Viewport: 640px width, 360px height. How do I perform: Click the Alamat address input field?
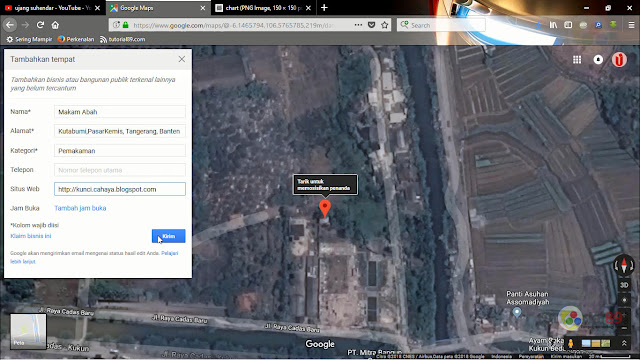pos(120,131)
